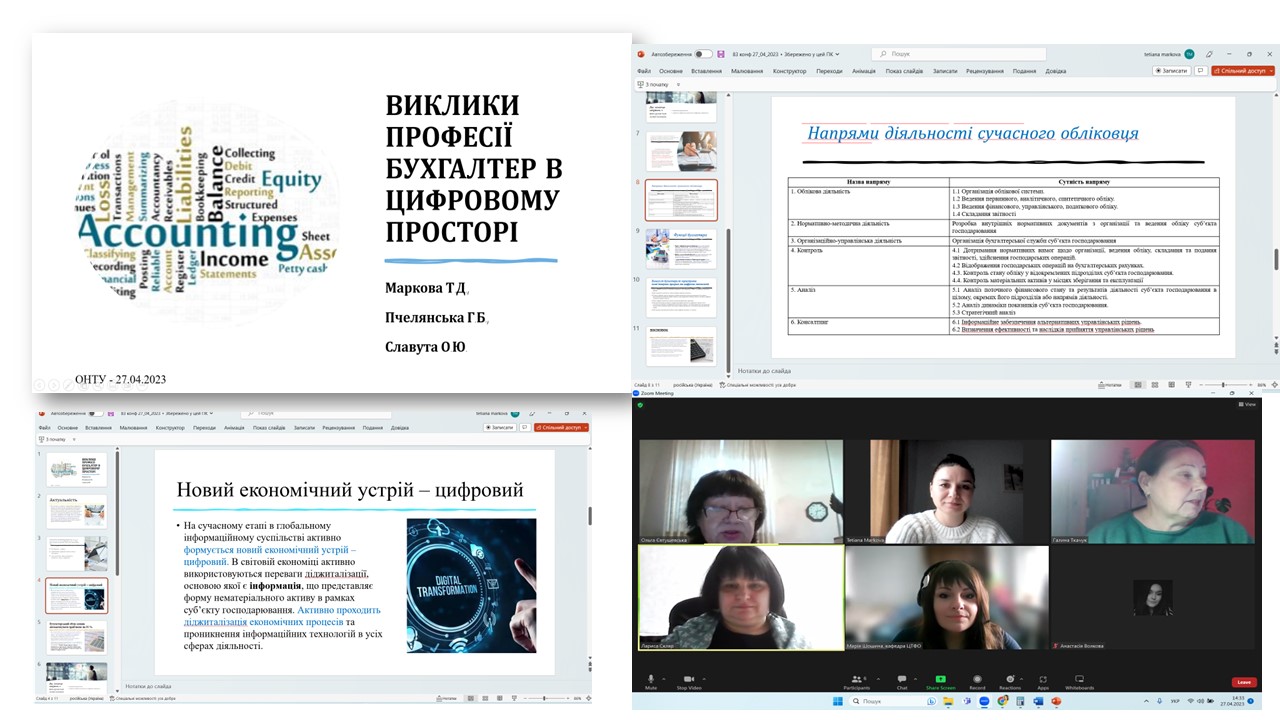Image resolution: width=1280 pixels, height=720 pixels.
Task: Start Record in Zoom toolbar
Action: pyautogui.click(x=977, y=681)
